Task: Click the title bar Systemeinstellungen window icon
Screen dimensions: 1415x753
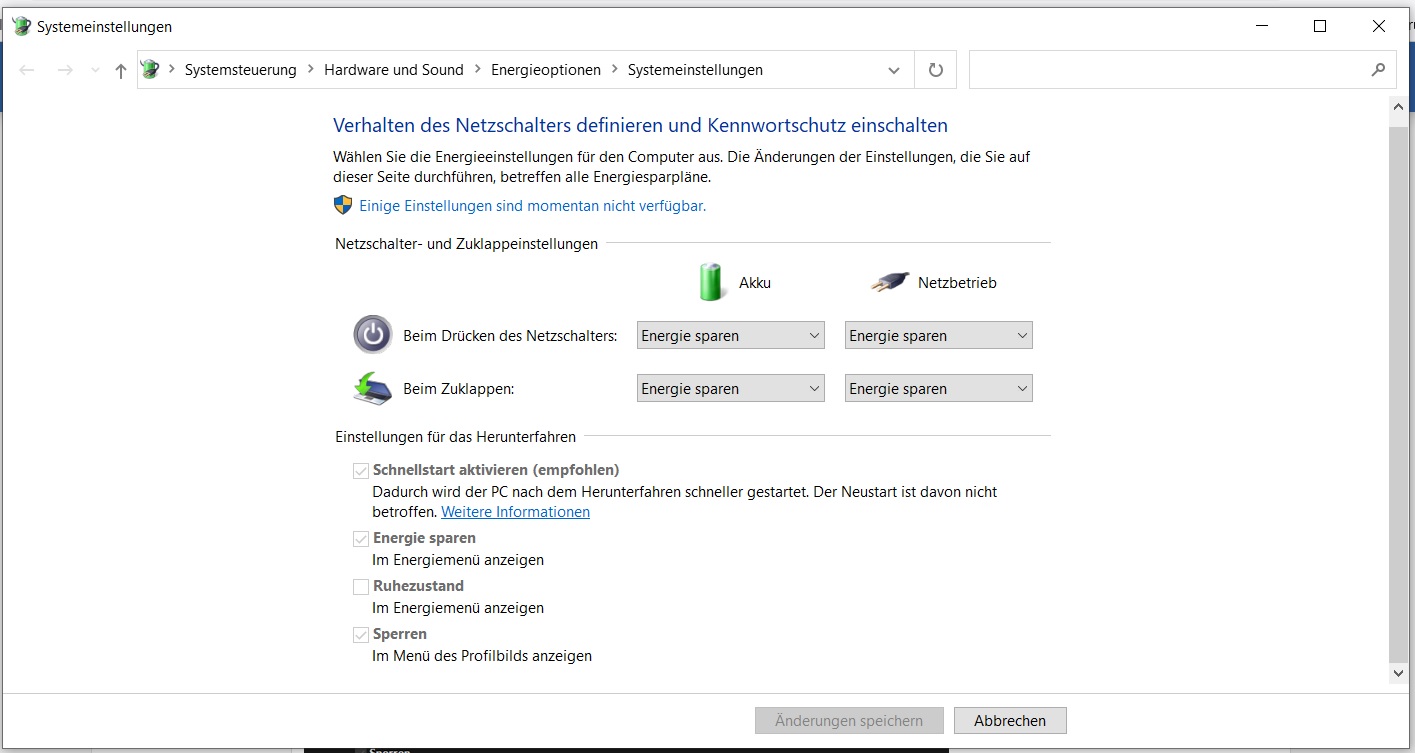Action: click(x=21, y=27)
